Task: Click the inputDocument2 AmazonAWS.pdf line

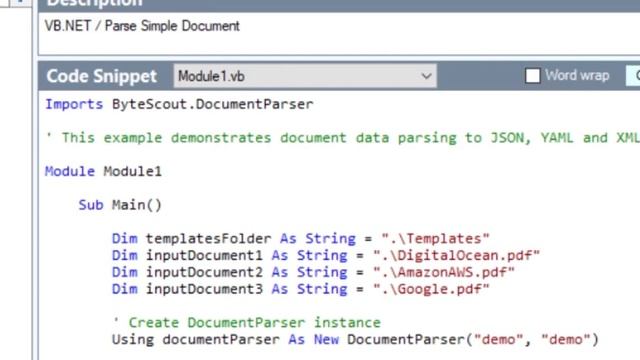Action: 313,272
